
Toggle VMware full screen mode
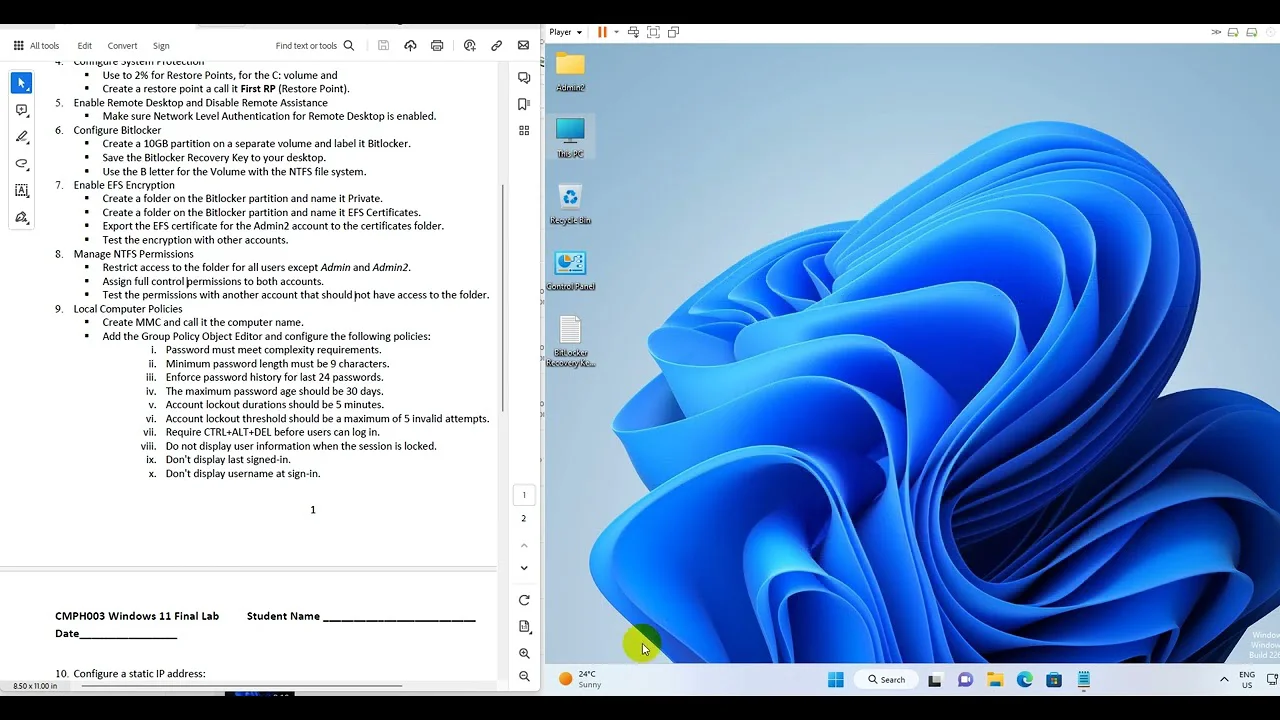click(x=653, y=32)
